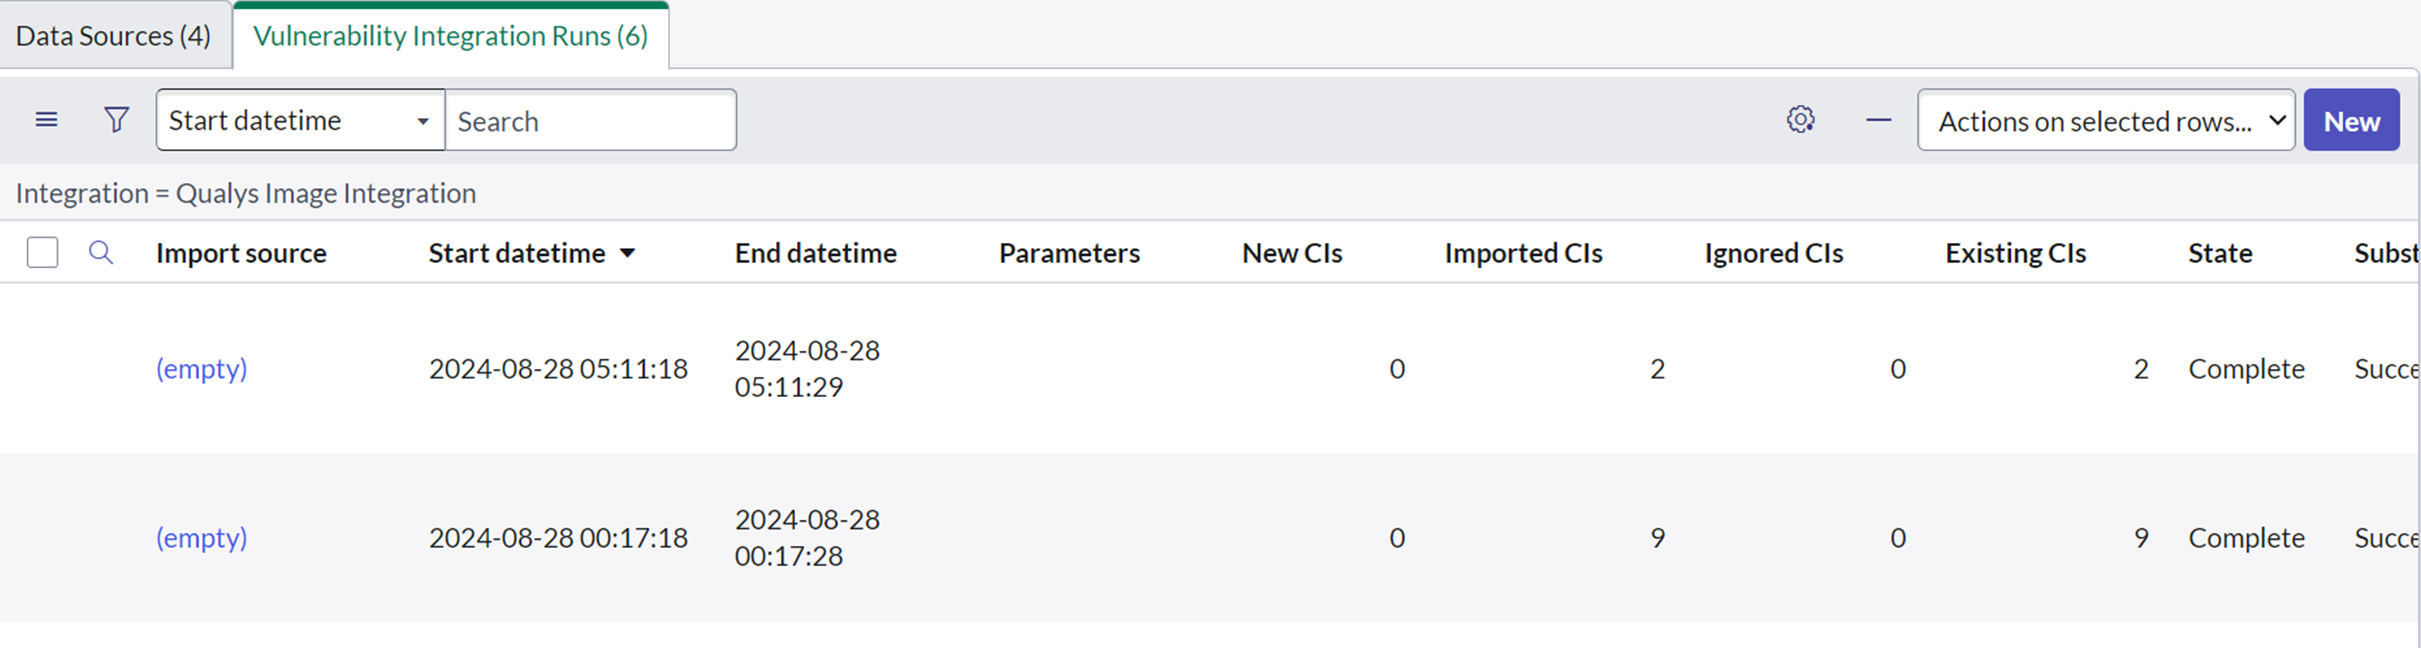This screenshot has width=2421, height=648.
Task: Click Start datetime descending sort arrow
Action: [627, 253]
